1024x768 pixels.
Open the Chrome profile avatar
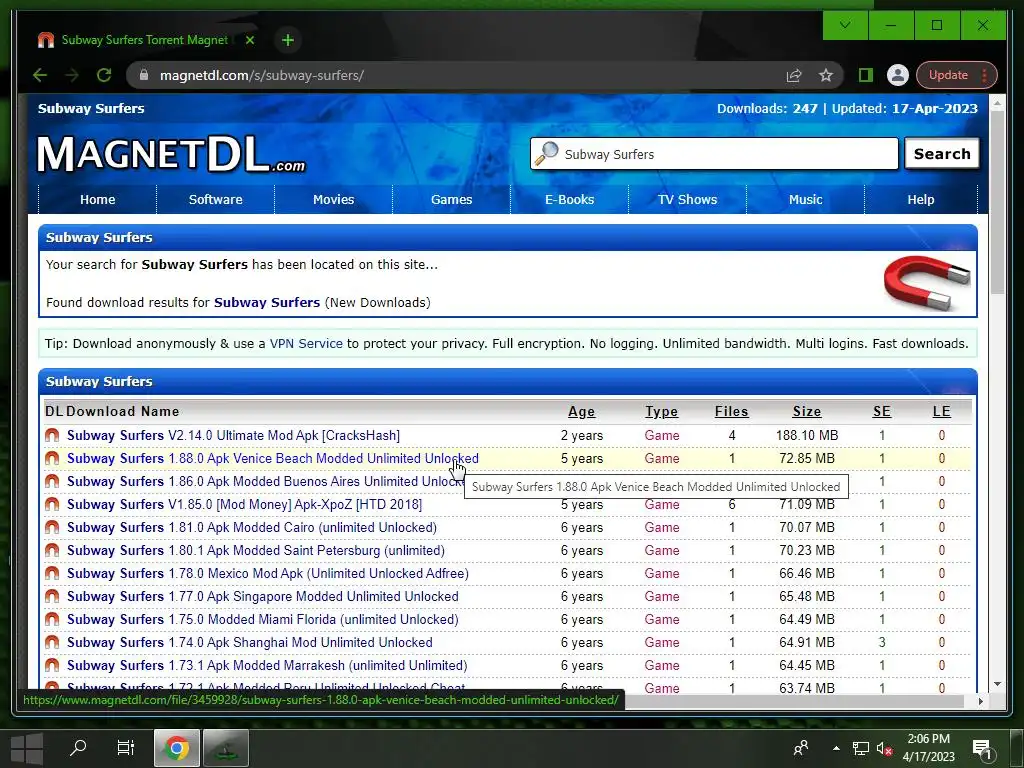point(898,75)
